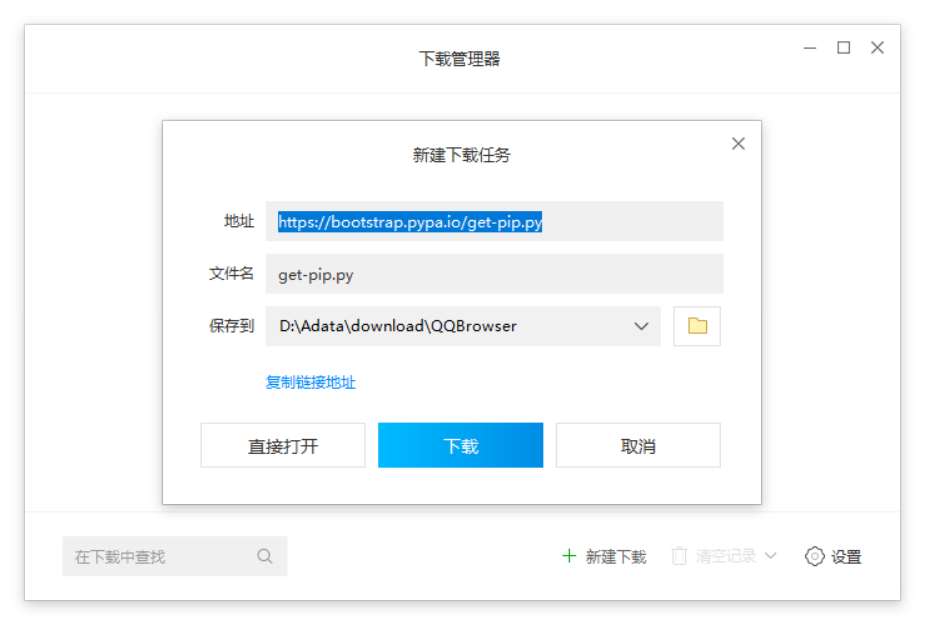Maximize the download manager window

coord(843,47)
